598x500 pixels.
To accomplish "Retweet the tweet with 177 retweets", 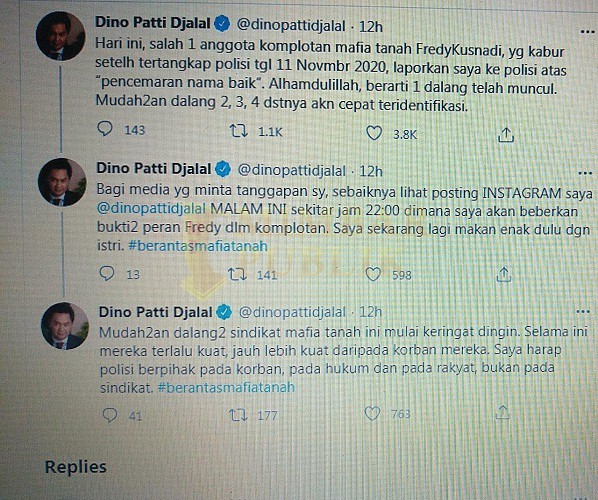I will click(x=238, y=415).
